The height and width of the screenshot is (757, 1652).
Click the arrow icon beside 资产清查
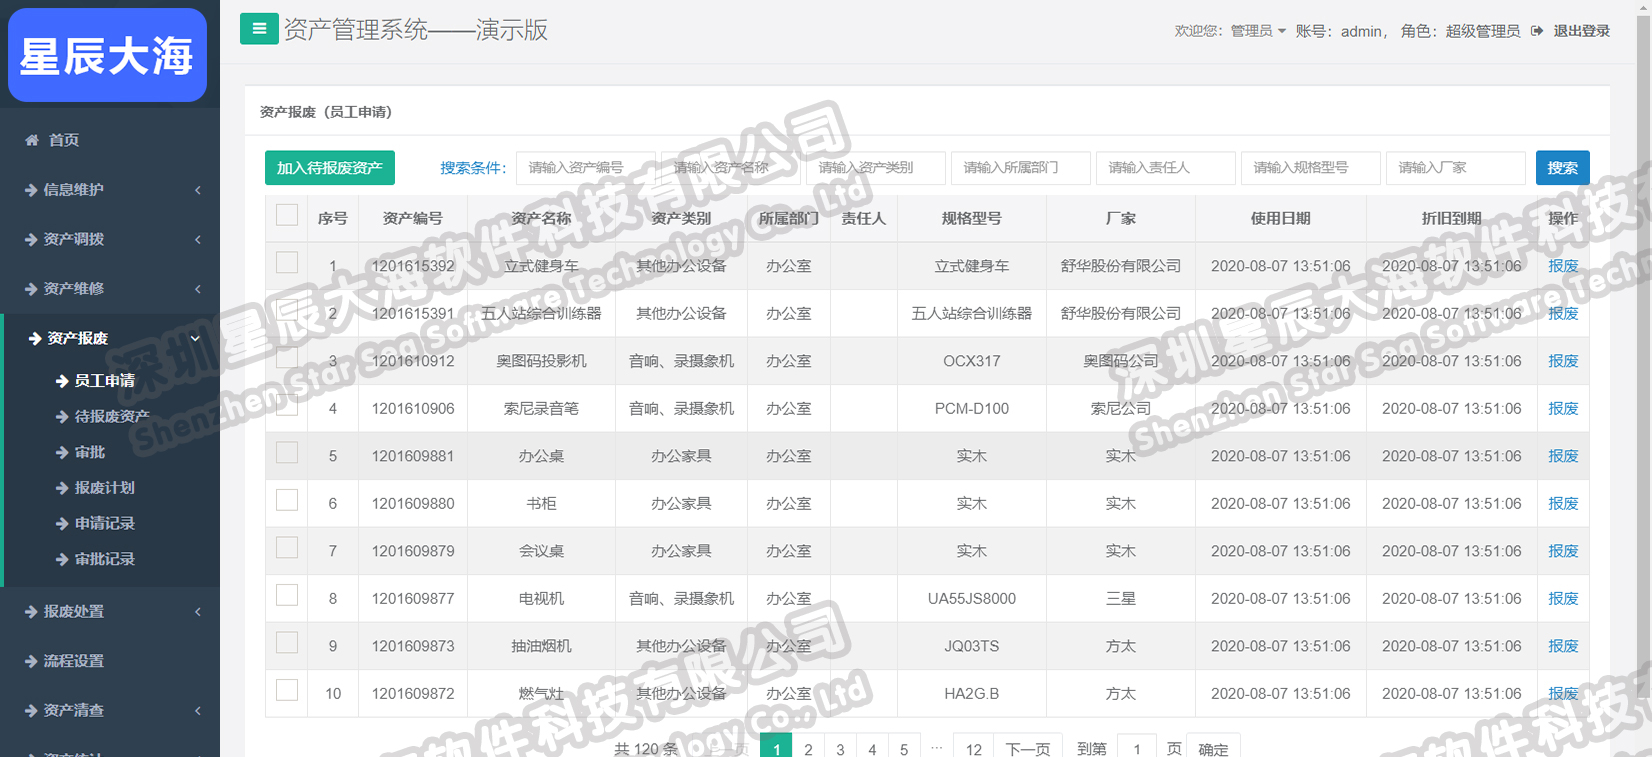31,710
